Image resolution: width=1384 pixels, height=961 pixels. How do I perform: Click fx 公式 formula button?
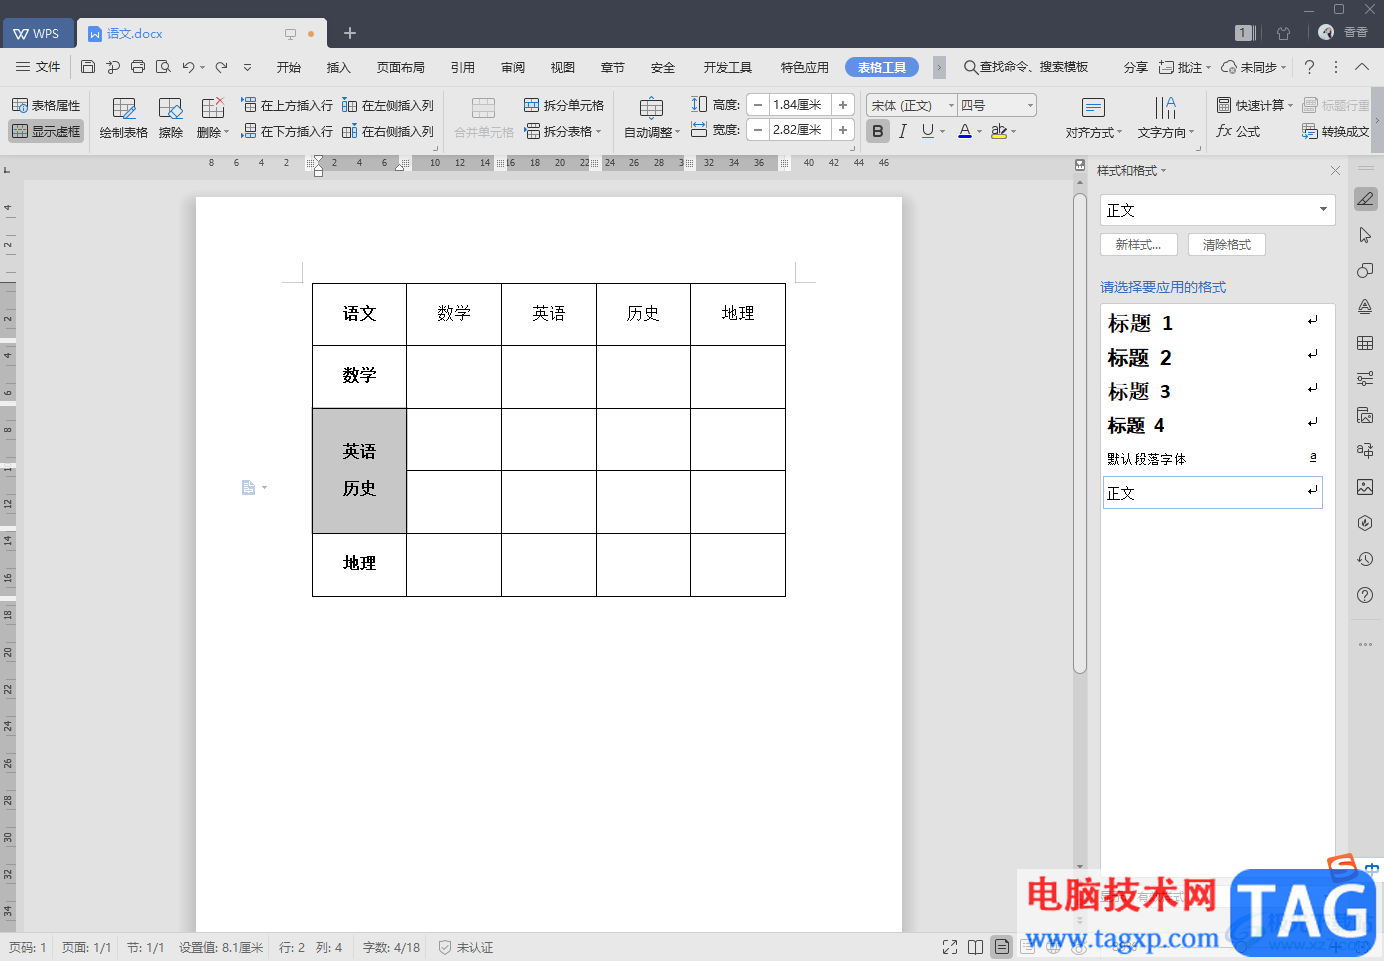[x=1238, y=131]
